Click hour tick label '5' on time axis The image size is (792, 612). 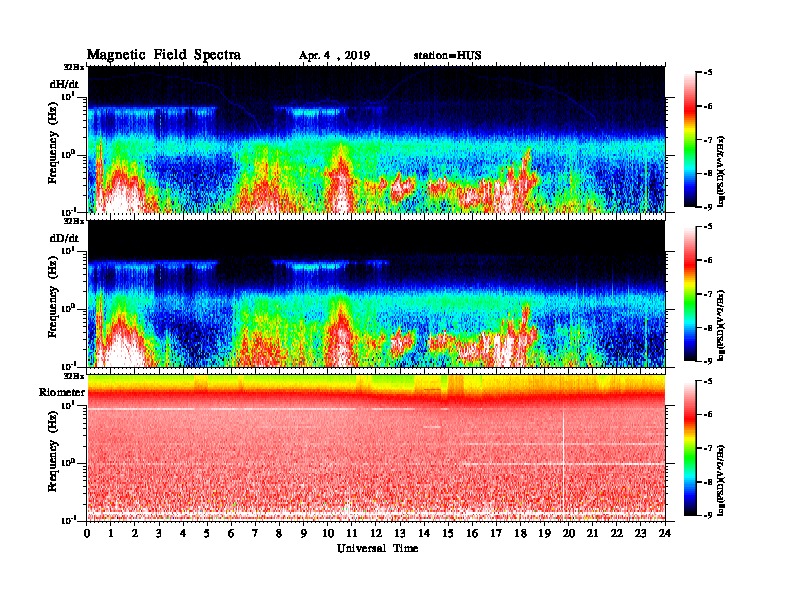[x=208, y=534]
